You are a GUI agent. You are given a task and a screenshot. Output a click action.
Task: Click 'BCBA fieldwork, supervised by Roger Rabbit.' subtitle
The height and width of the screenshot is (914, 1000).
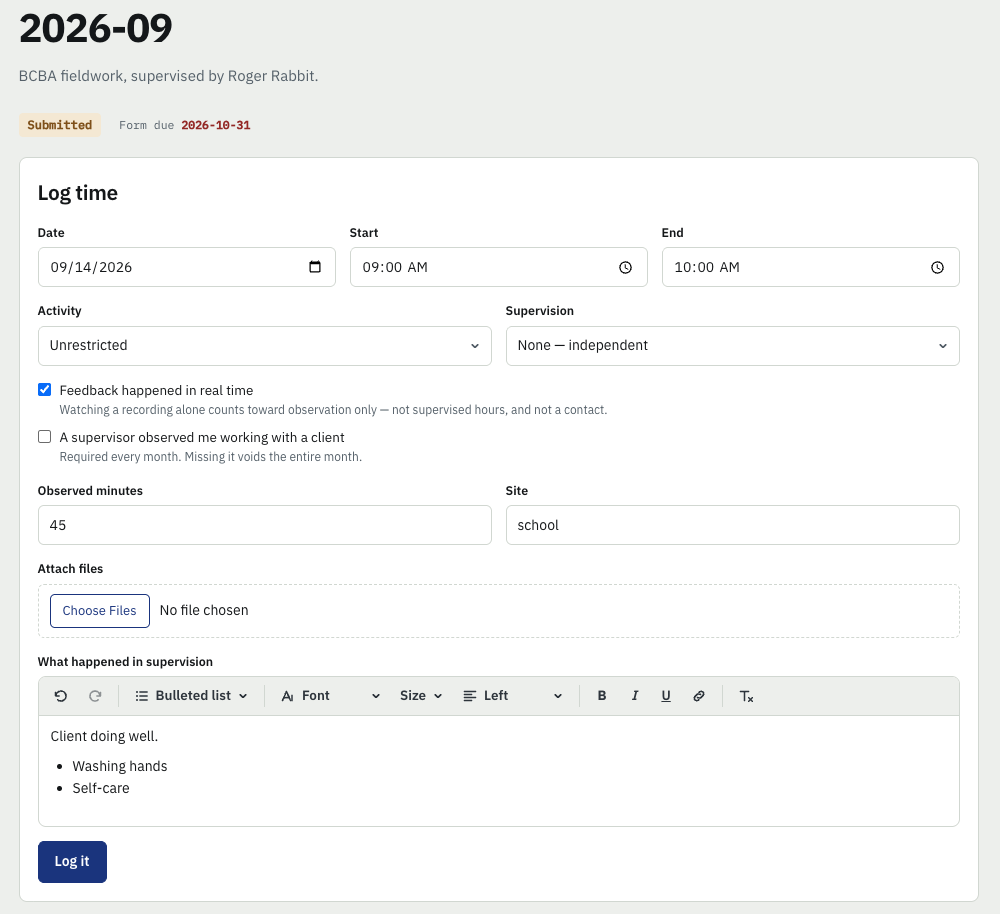coord(168,76)
